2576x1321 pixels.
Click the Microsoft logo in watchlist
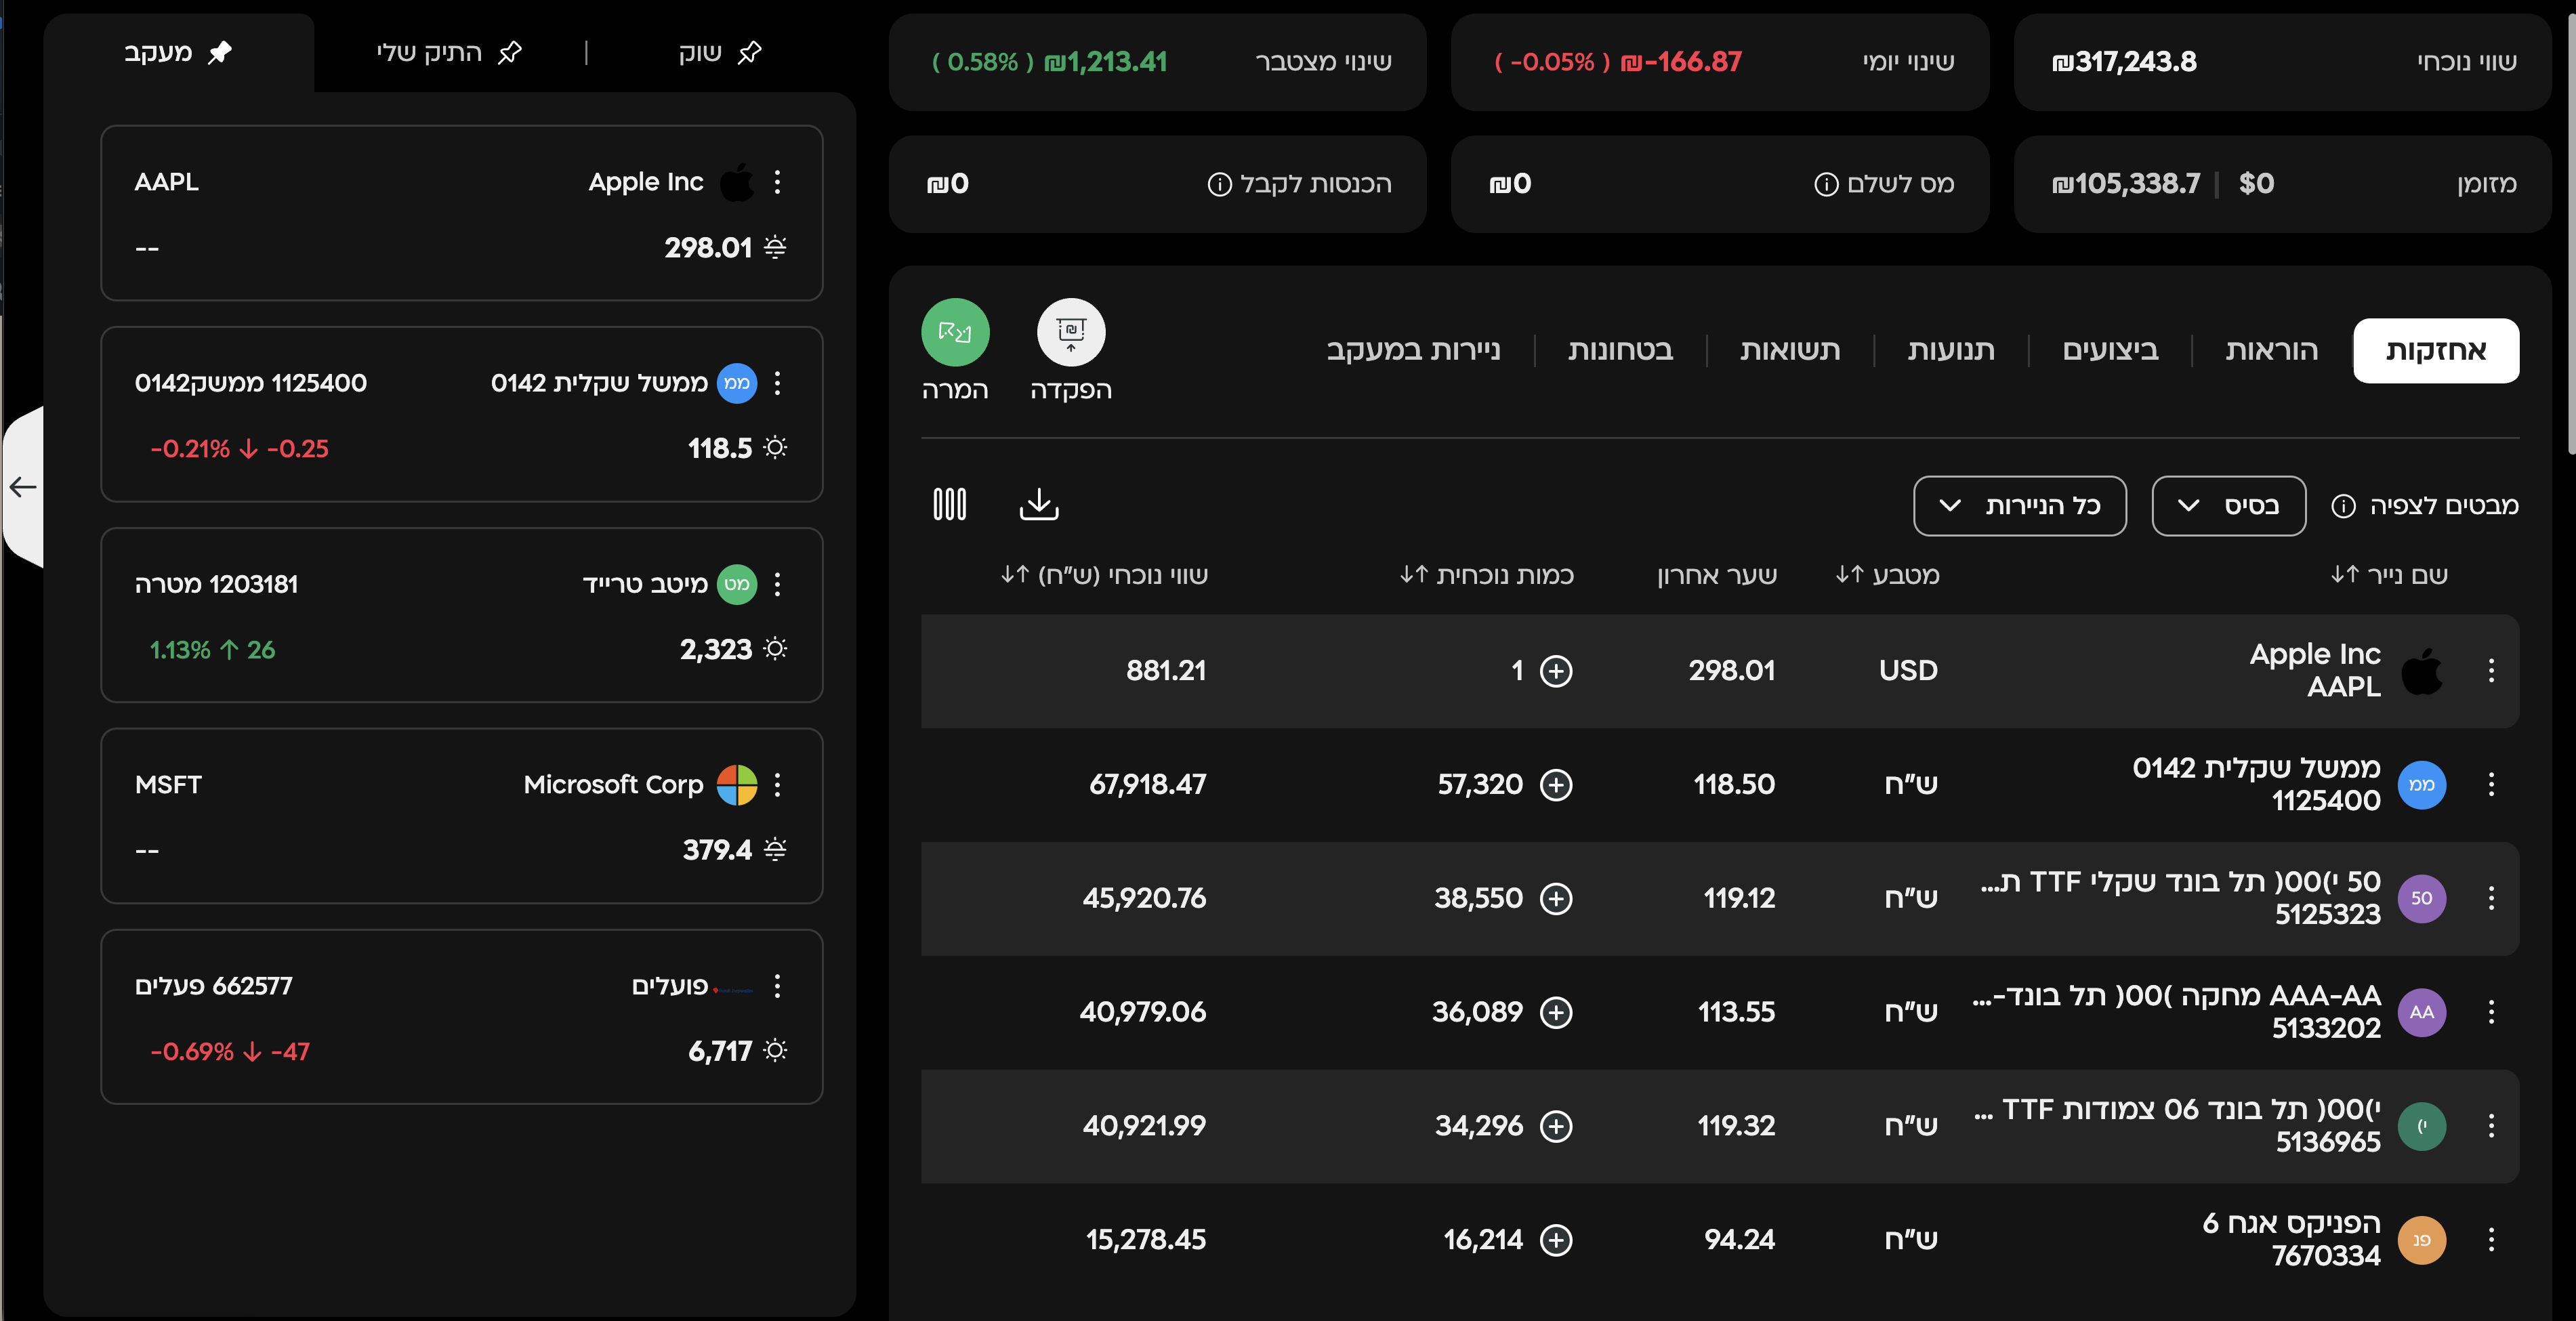click(x=737, y=785)
